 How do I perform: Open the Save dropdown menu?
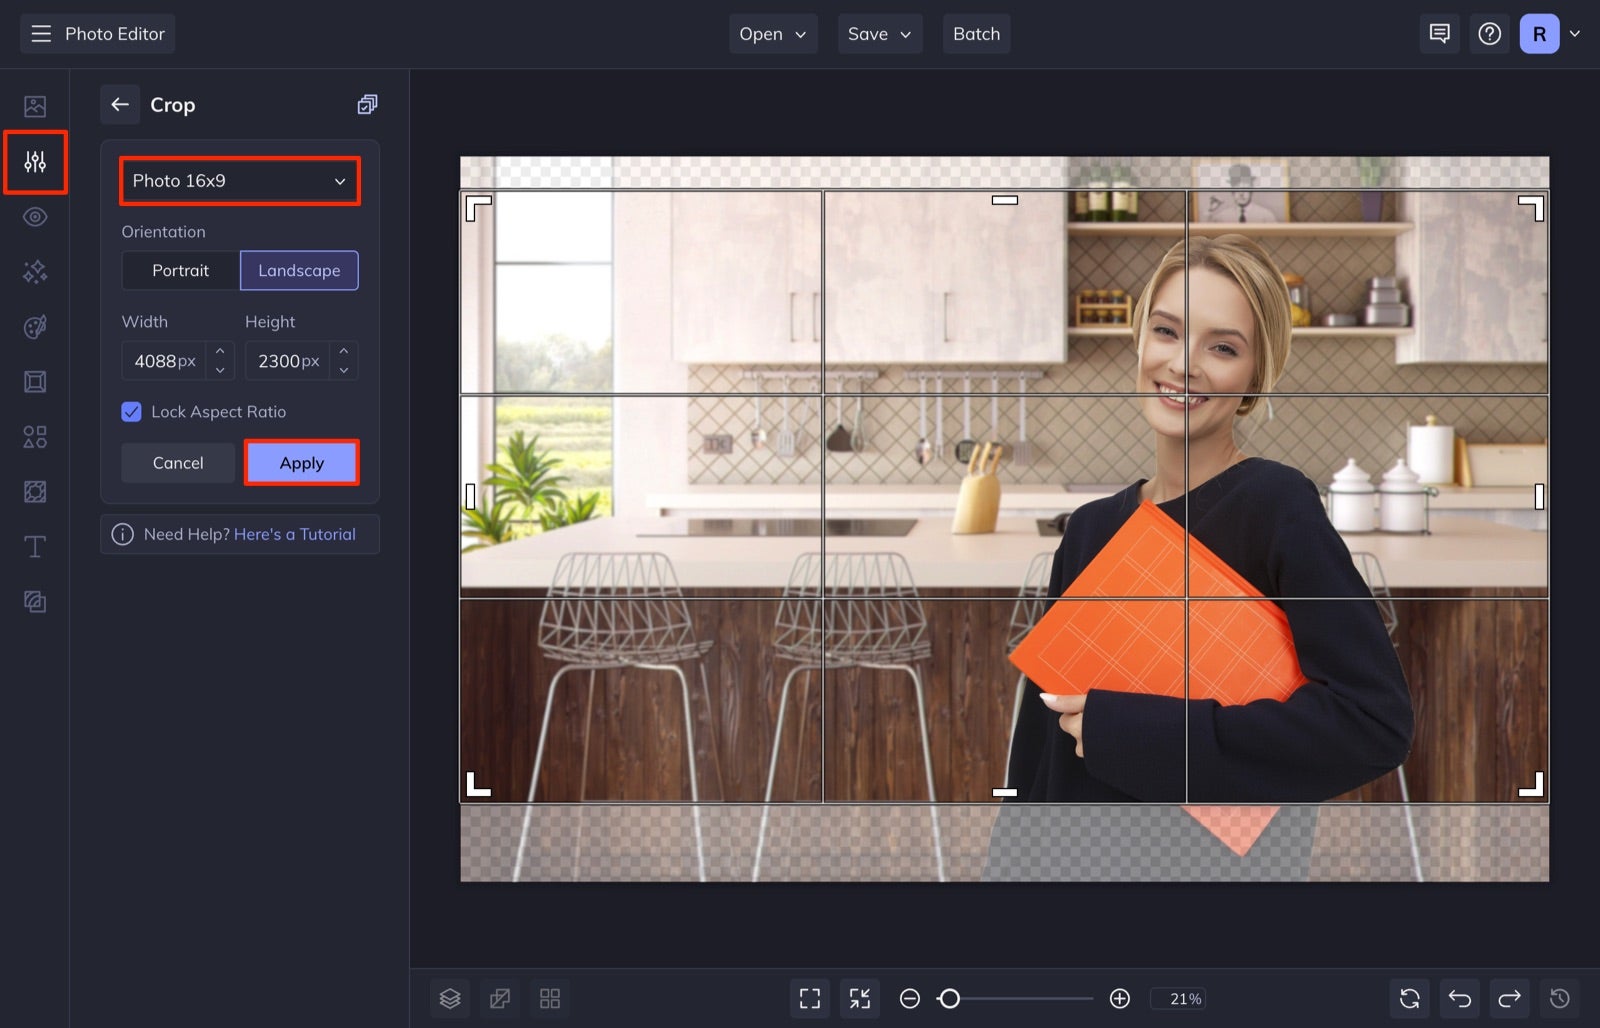[x=879, y=33]
